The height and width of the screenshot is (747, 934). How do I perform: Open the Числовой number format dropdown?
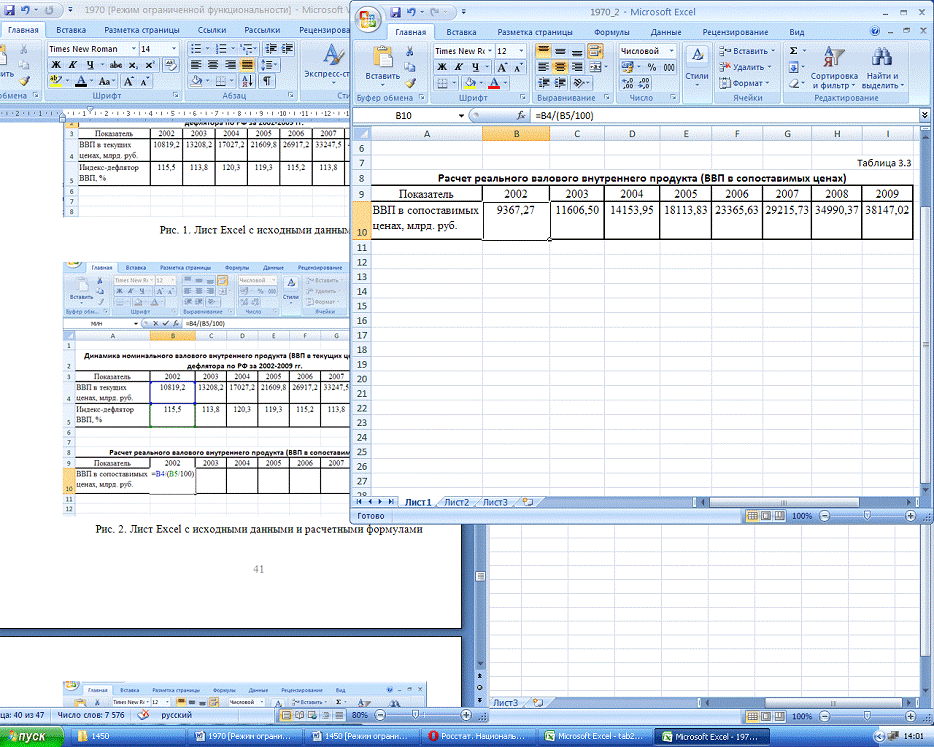(x=672, y=51)
